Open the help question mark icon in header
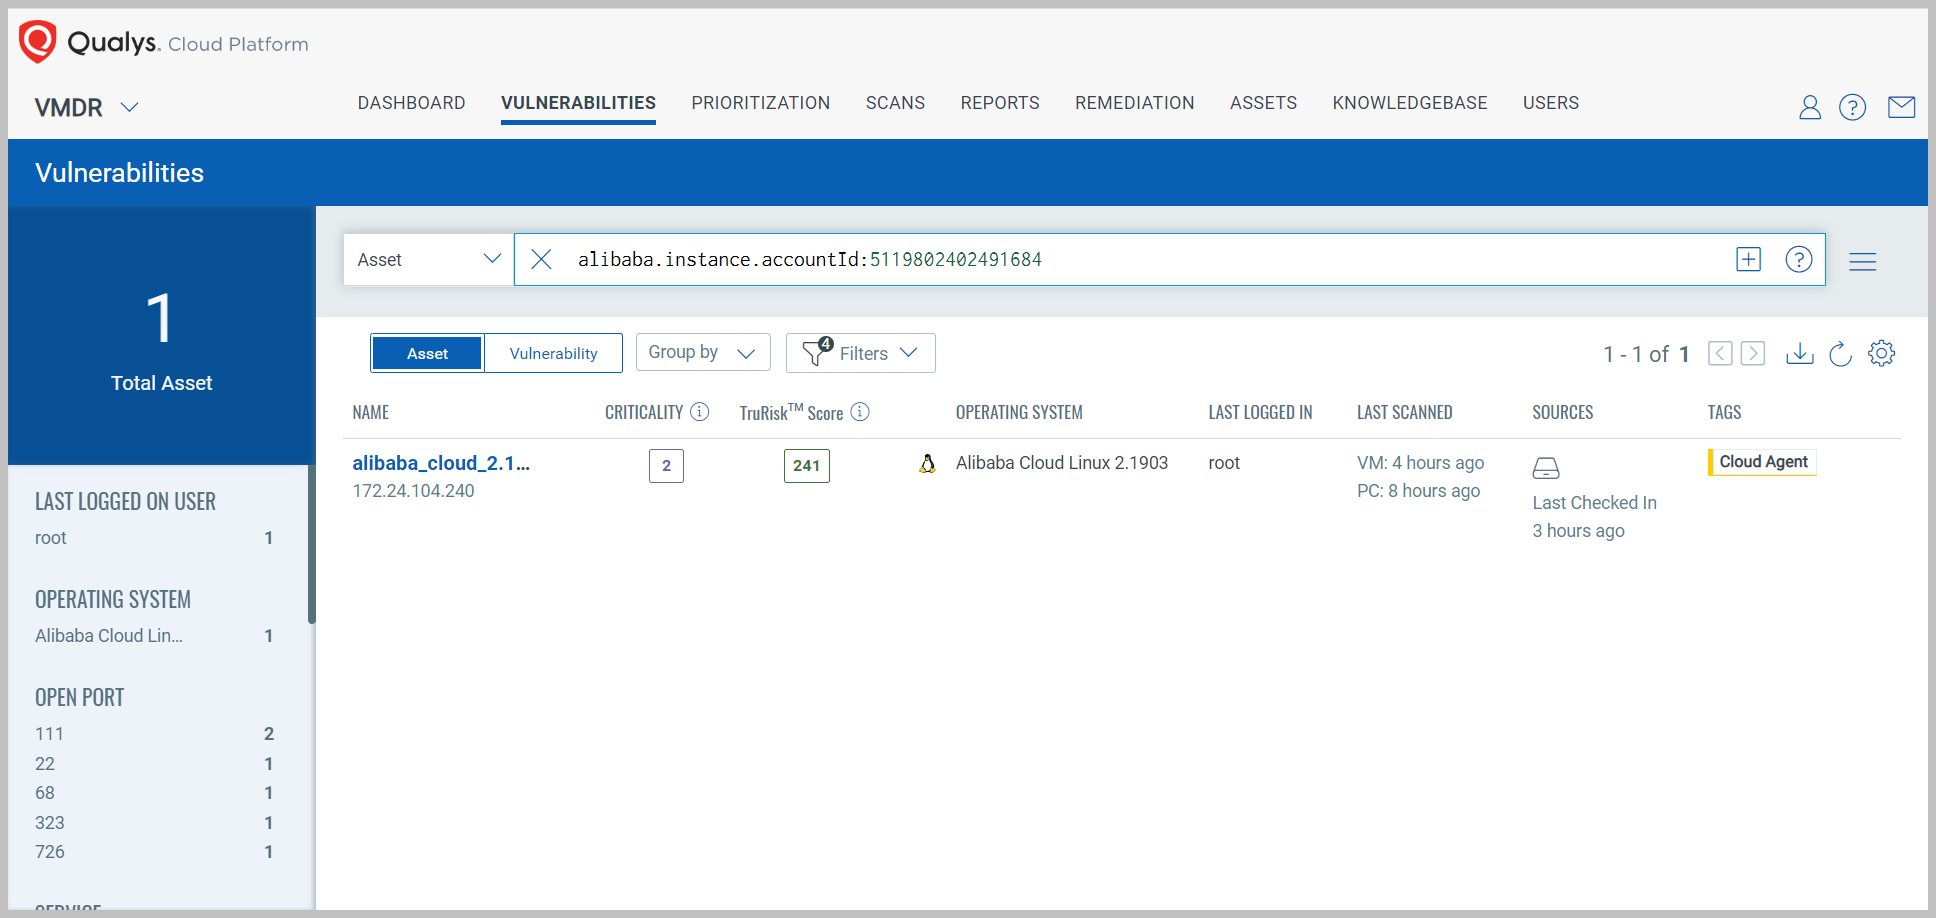Image resolution: width=1936 pixels, height=918 pixels. (1852, 107)
